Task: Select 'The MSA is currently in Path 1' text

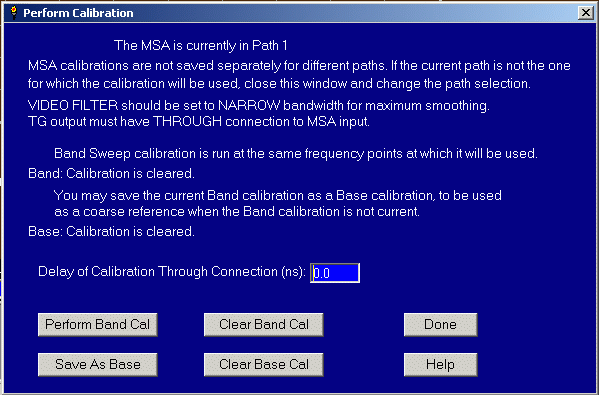Action: point(201,45)
